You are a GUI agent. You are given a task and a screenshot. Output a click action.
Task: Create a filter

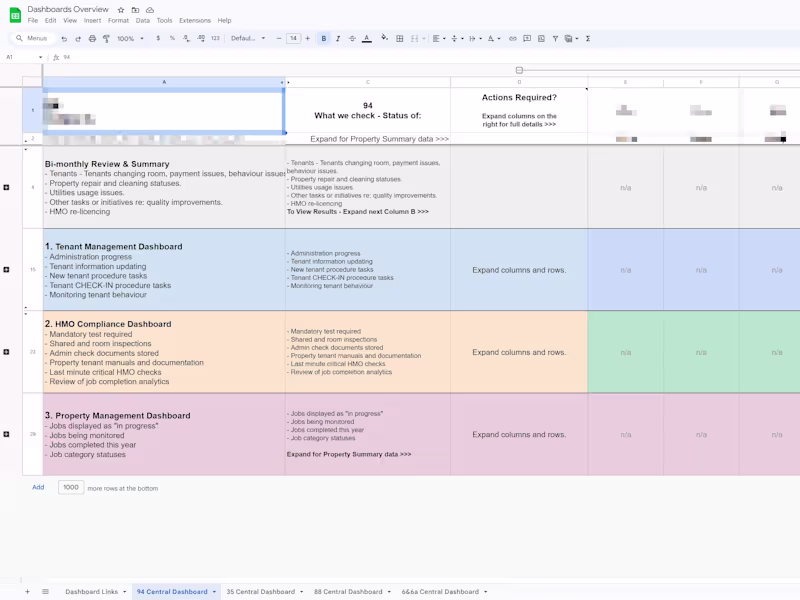555,38
